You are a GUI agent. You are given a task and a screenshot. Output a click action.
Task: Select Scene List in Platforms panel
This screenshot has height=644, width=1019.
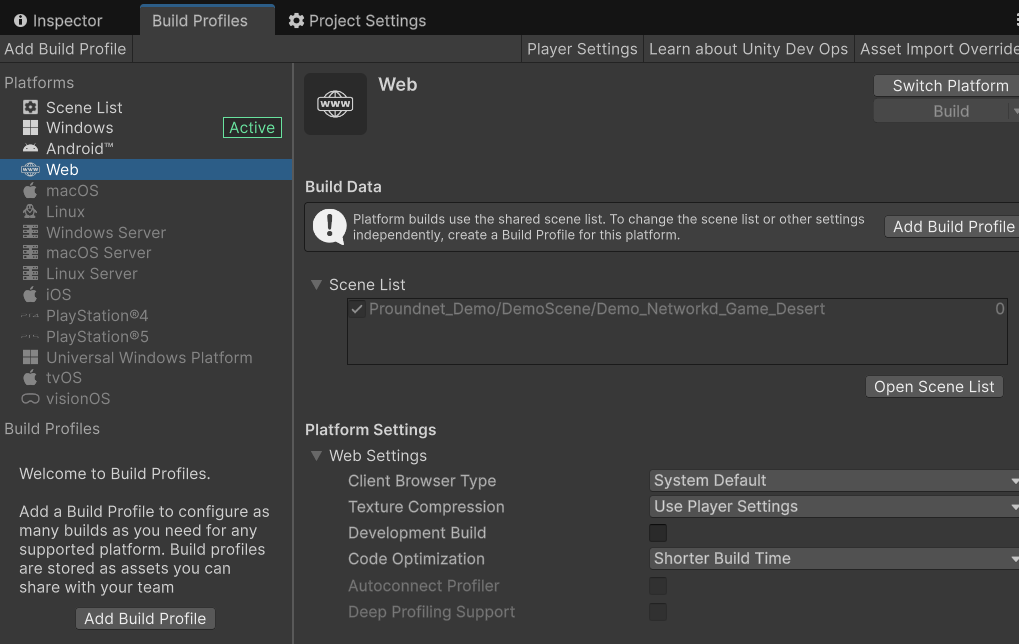click(x=146, y=107)
